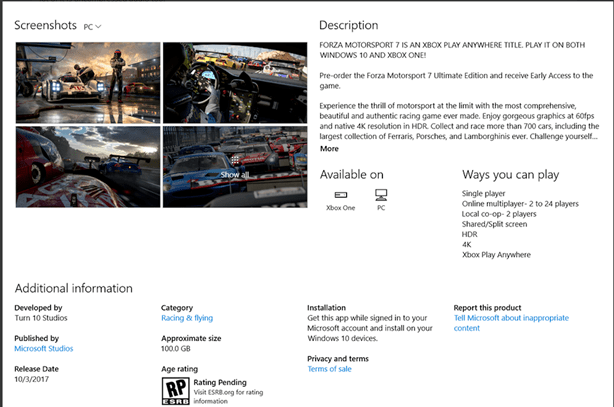This screenshot has width=614, height=407.
Task: Click the Show all screenshots text
Action: pyautogui.click(x=235, y=173)
